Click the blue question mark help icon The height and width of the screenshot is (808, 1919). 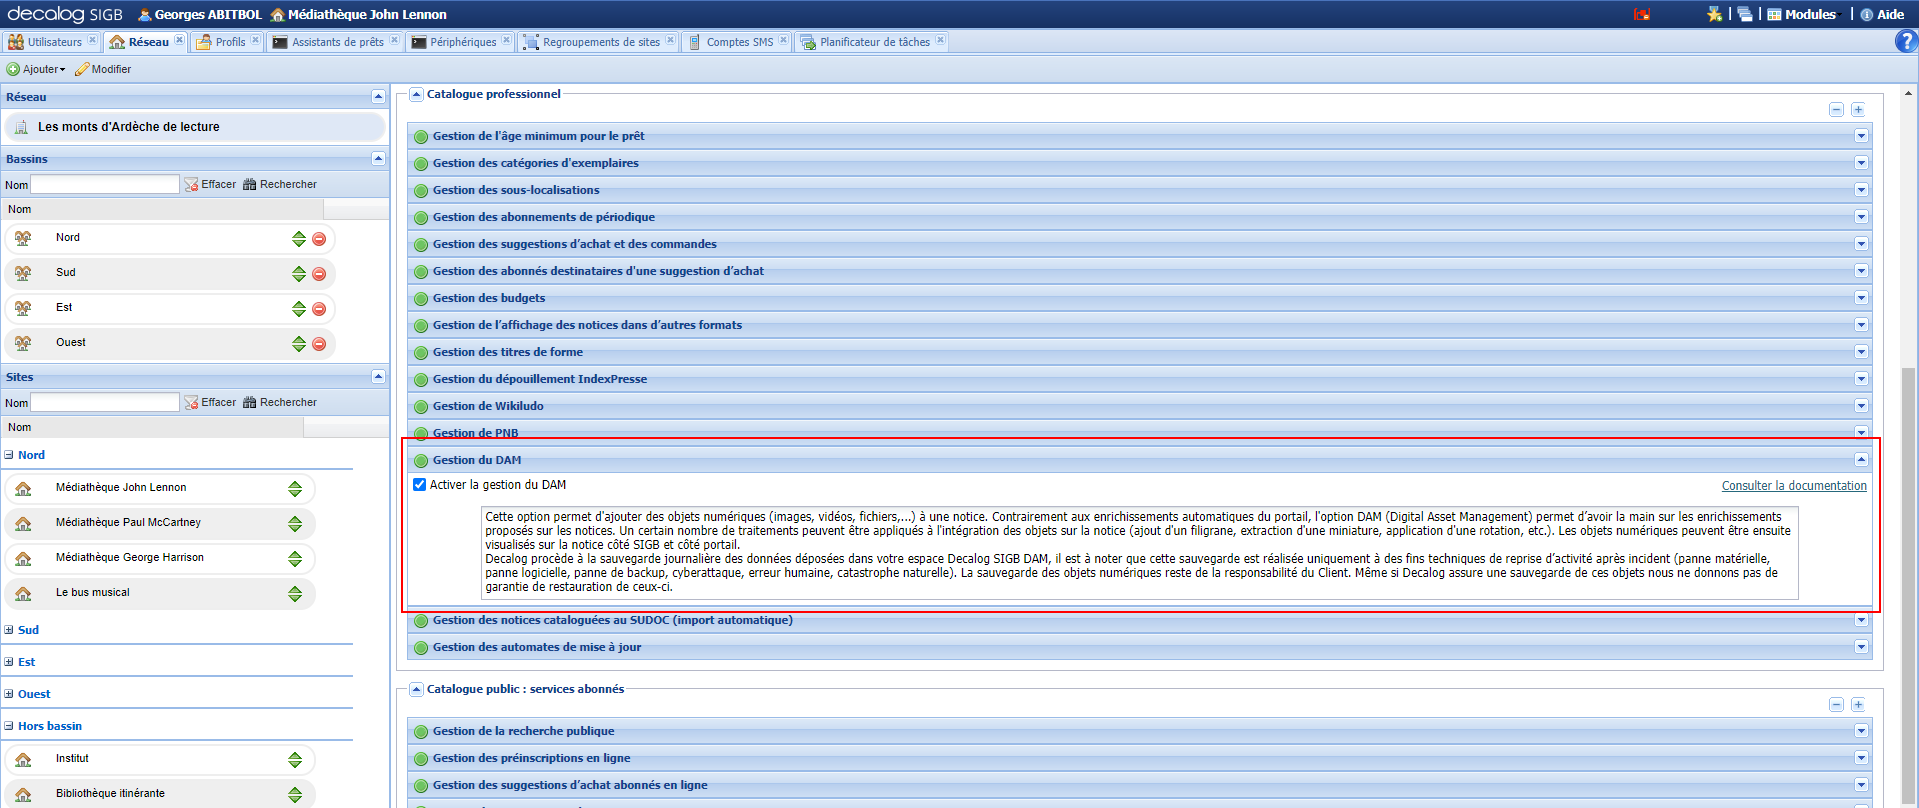click(1906, 41)
